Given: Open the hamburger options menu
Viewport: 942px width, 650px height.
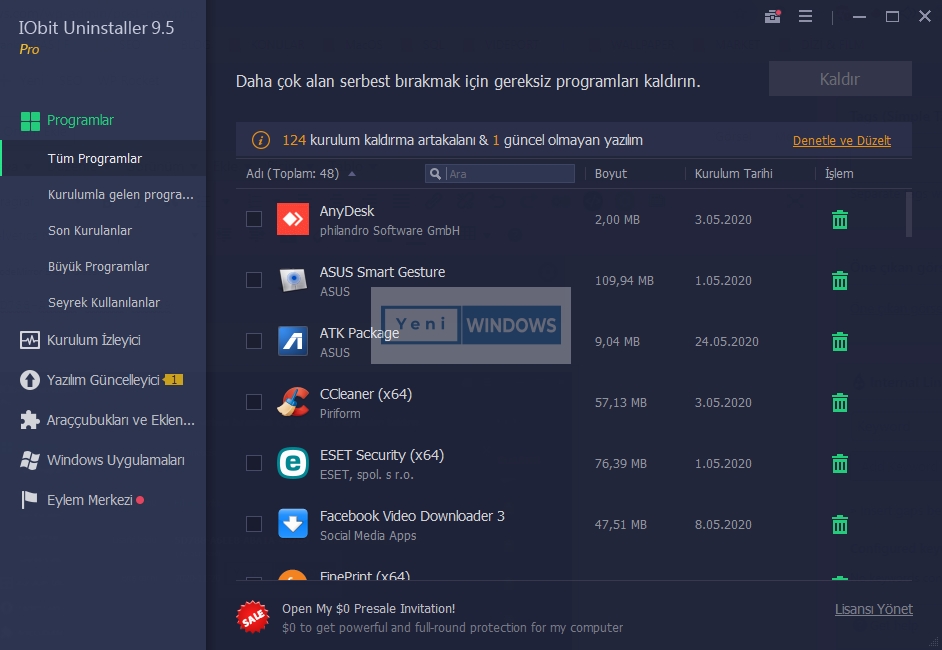Looking at the screenshot, I should click(x=805, y=16).
